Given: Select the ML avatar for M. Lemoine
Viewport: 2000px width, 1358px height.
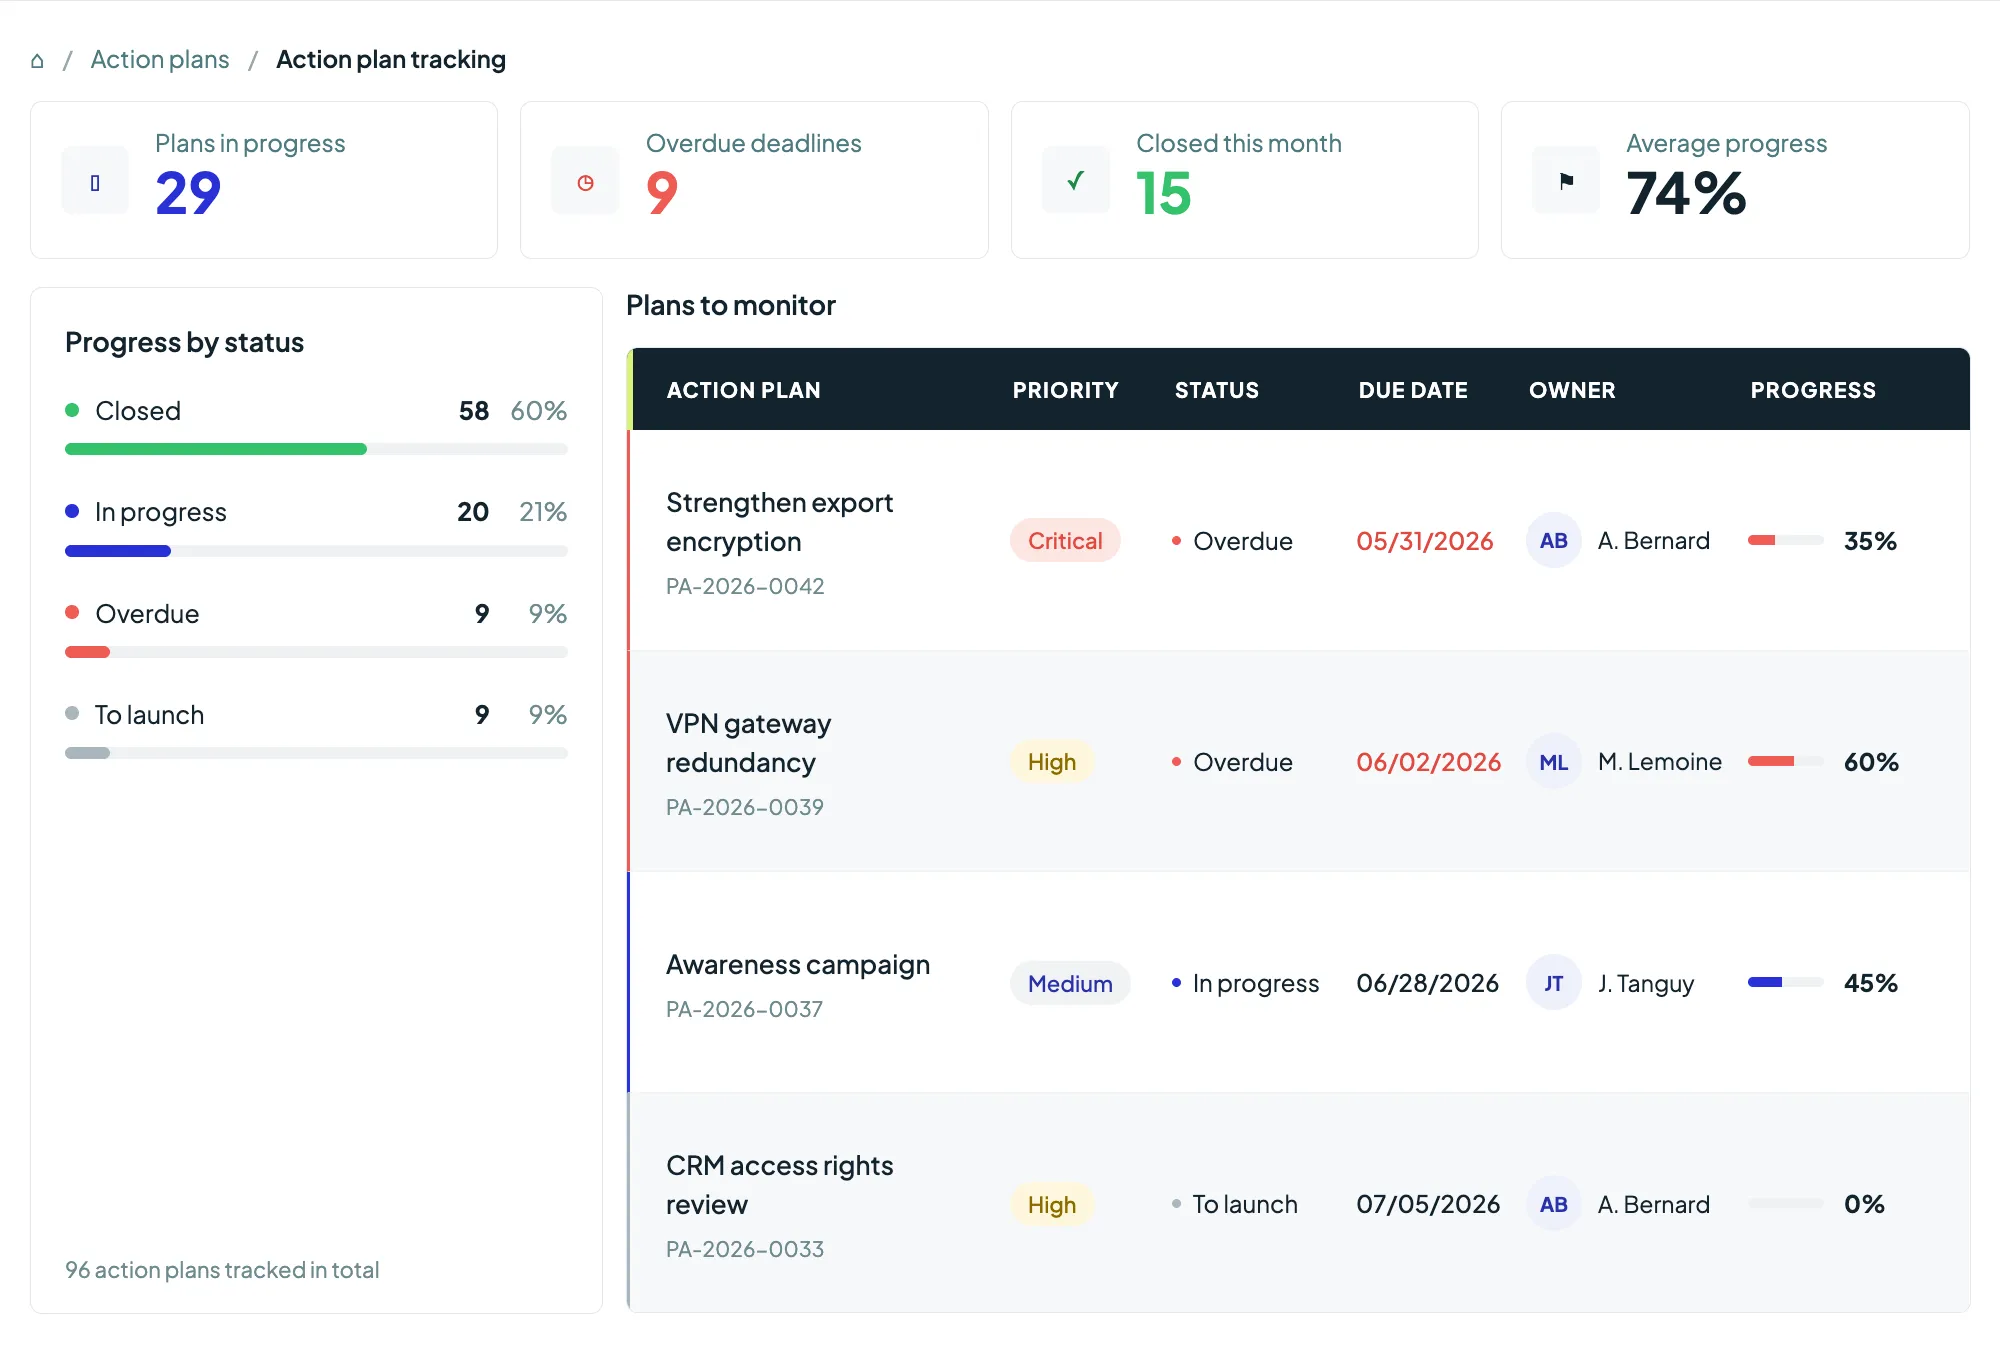Looking at the screenshot, I should (x=1553, y=762).
